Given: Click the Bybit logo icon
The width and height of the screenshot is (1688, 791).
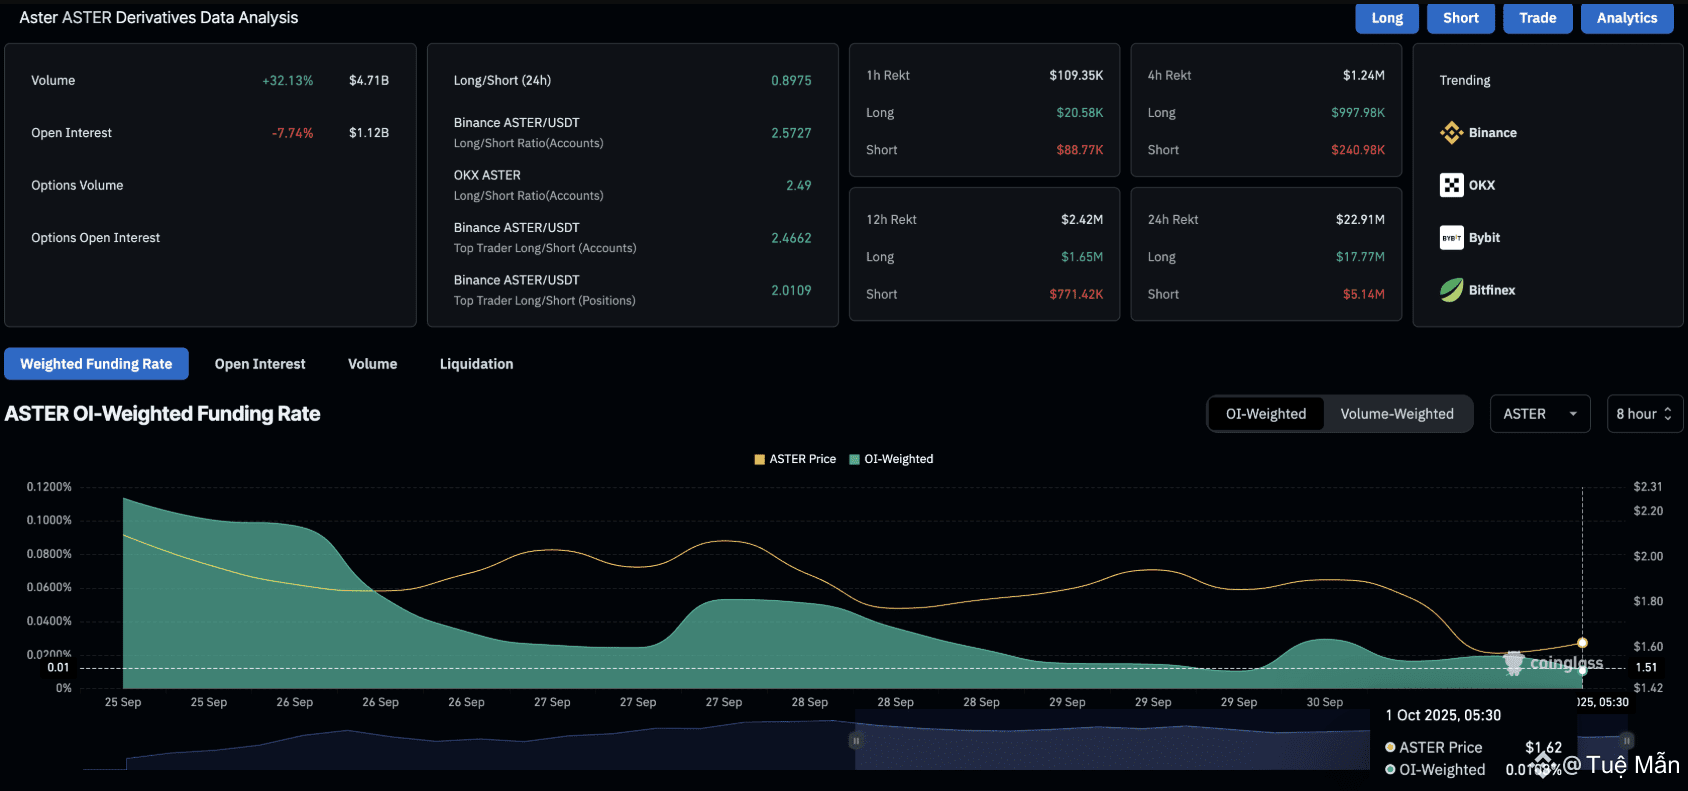Looking at the screenshot, I should click(1451, 238).
